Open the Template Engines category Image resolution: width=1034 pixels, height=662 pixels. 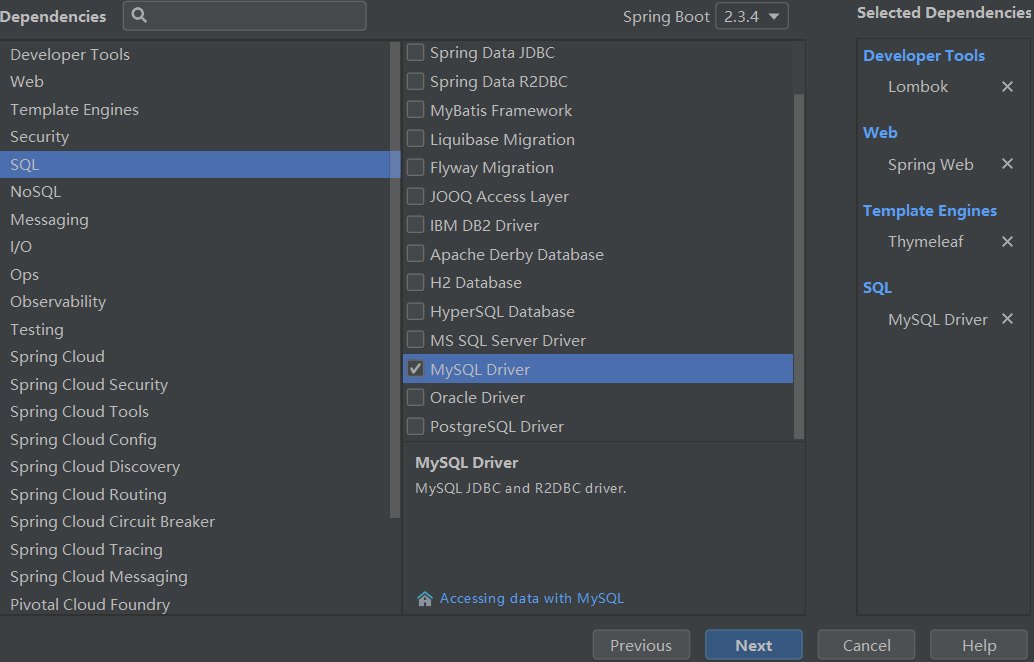195,109
